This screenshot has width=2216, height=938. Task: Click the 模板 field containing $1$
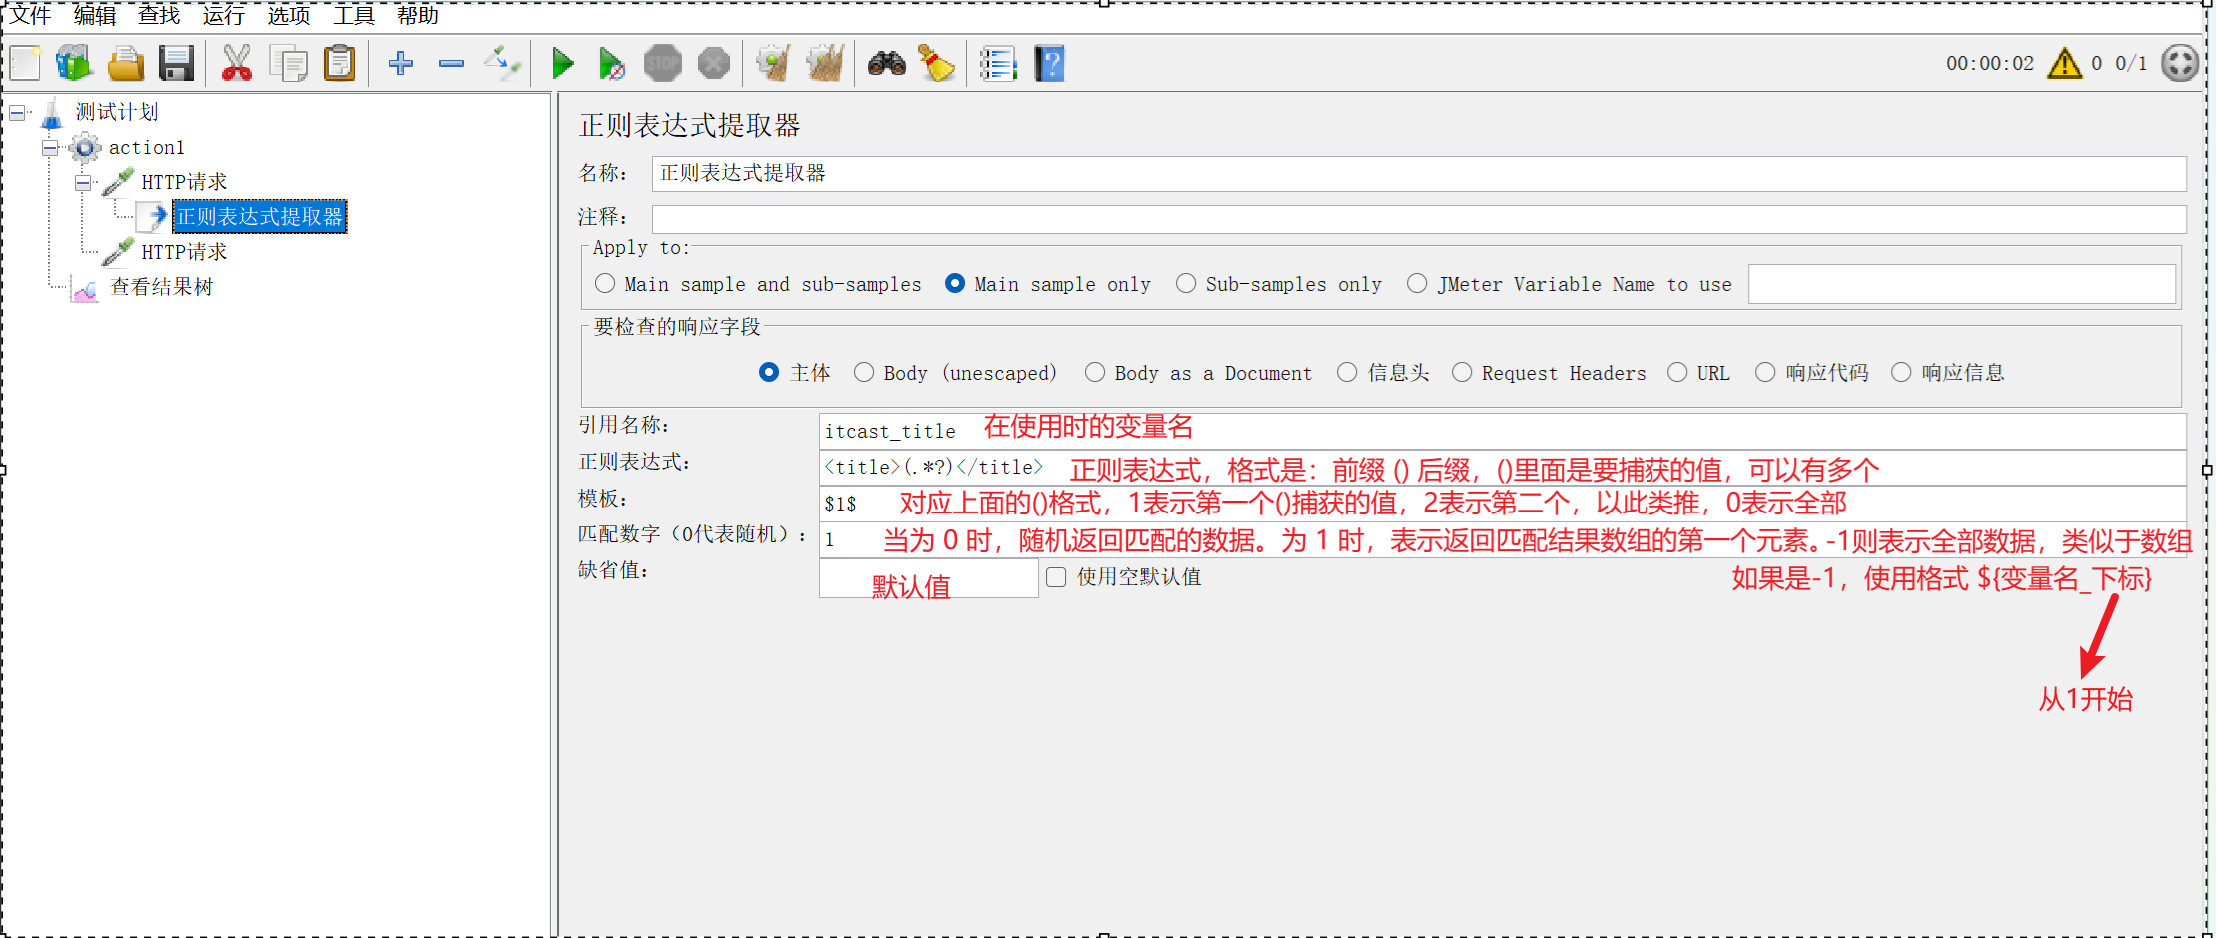(1502, 503)
